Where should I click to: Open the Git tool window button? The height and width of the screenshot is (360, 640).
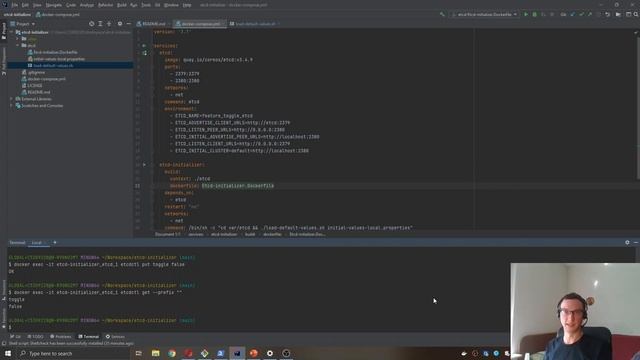coord(16,337)
